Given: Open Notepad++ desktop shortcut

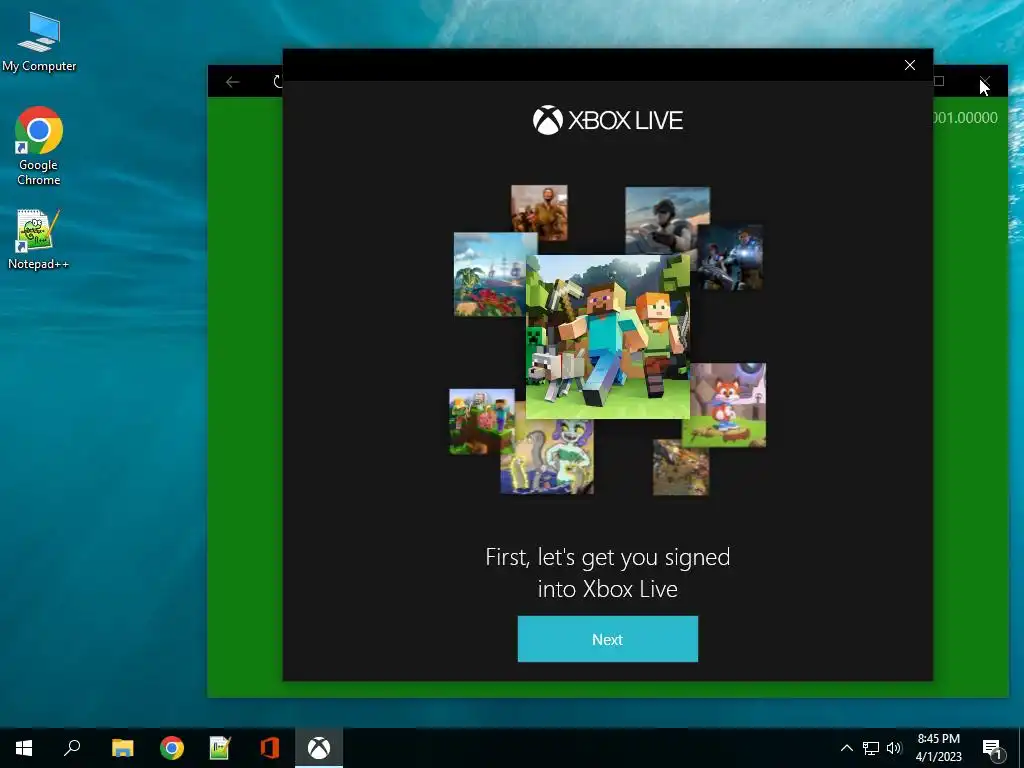Looking at the screenshot, I should point(38,239).
